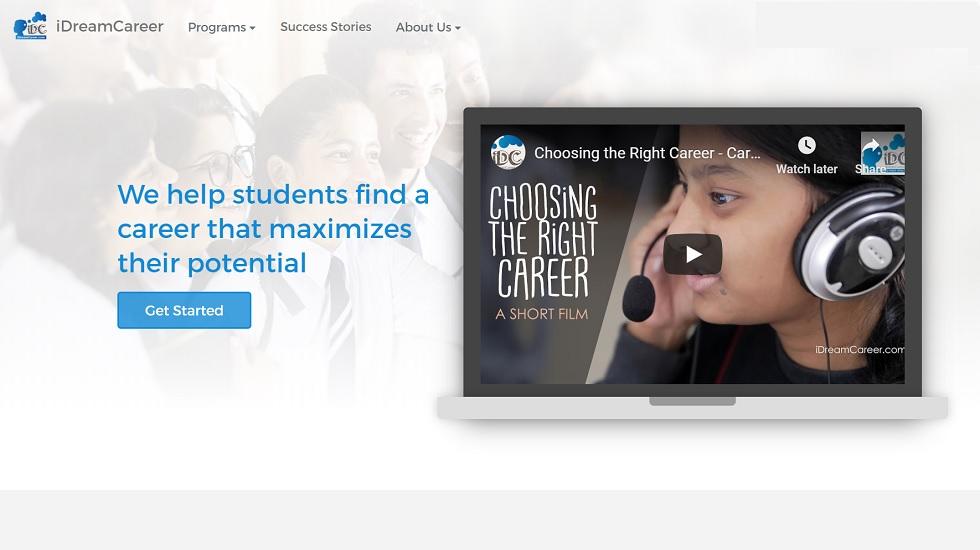Open video title Choosing the Right Career
The height and width of the screenshot is (550, 980).
click(x=647, y=153)
